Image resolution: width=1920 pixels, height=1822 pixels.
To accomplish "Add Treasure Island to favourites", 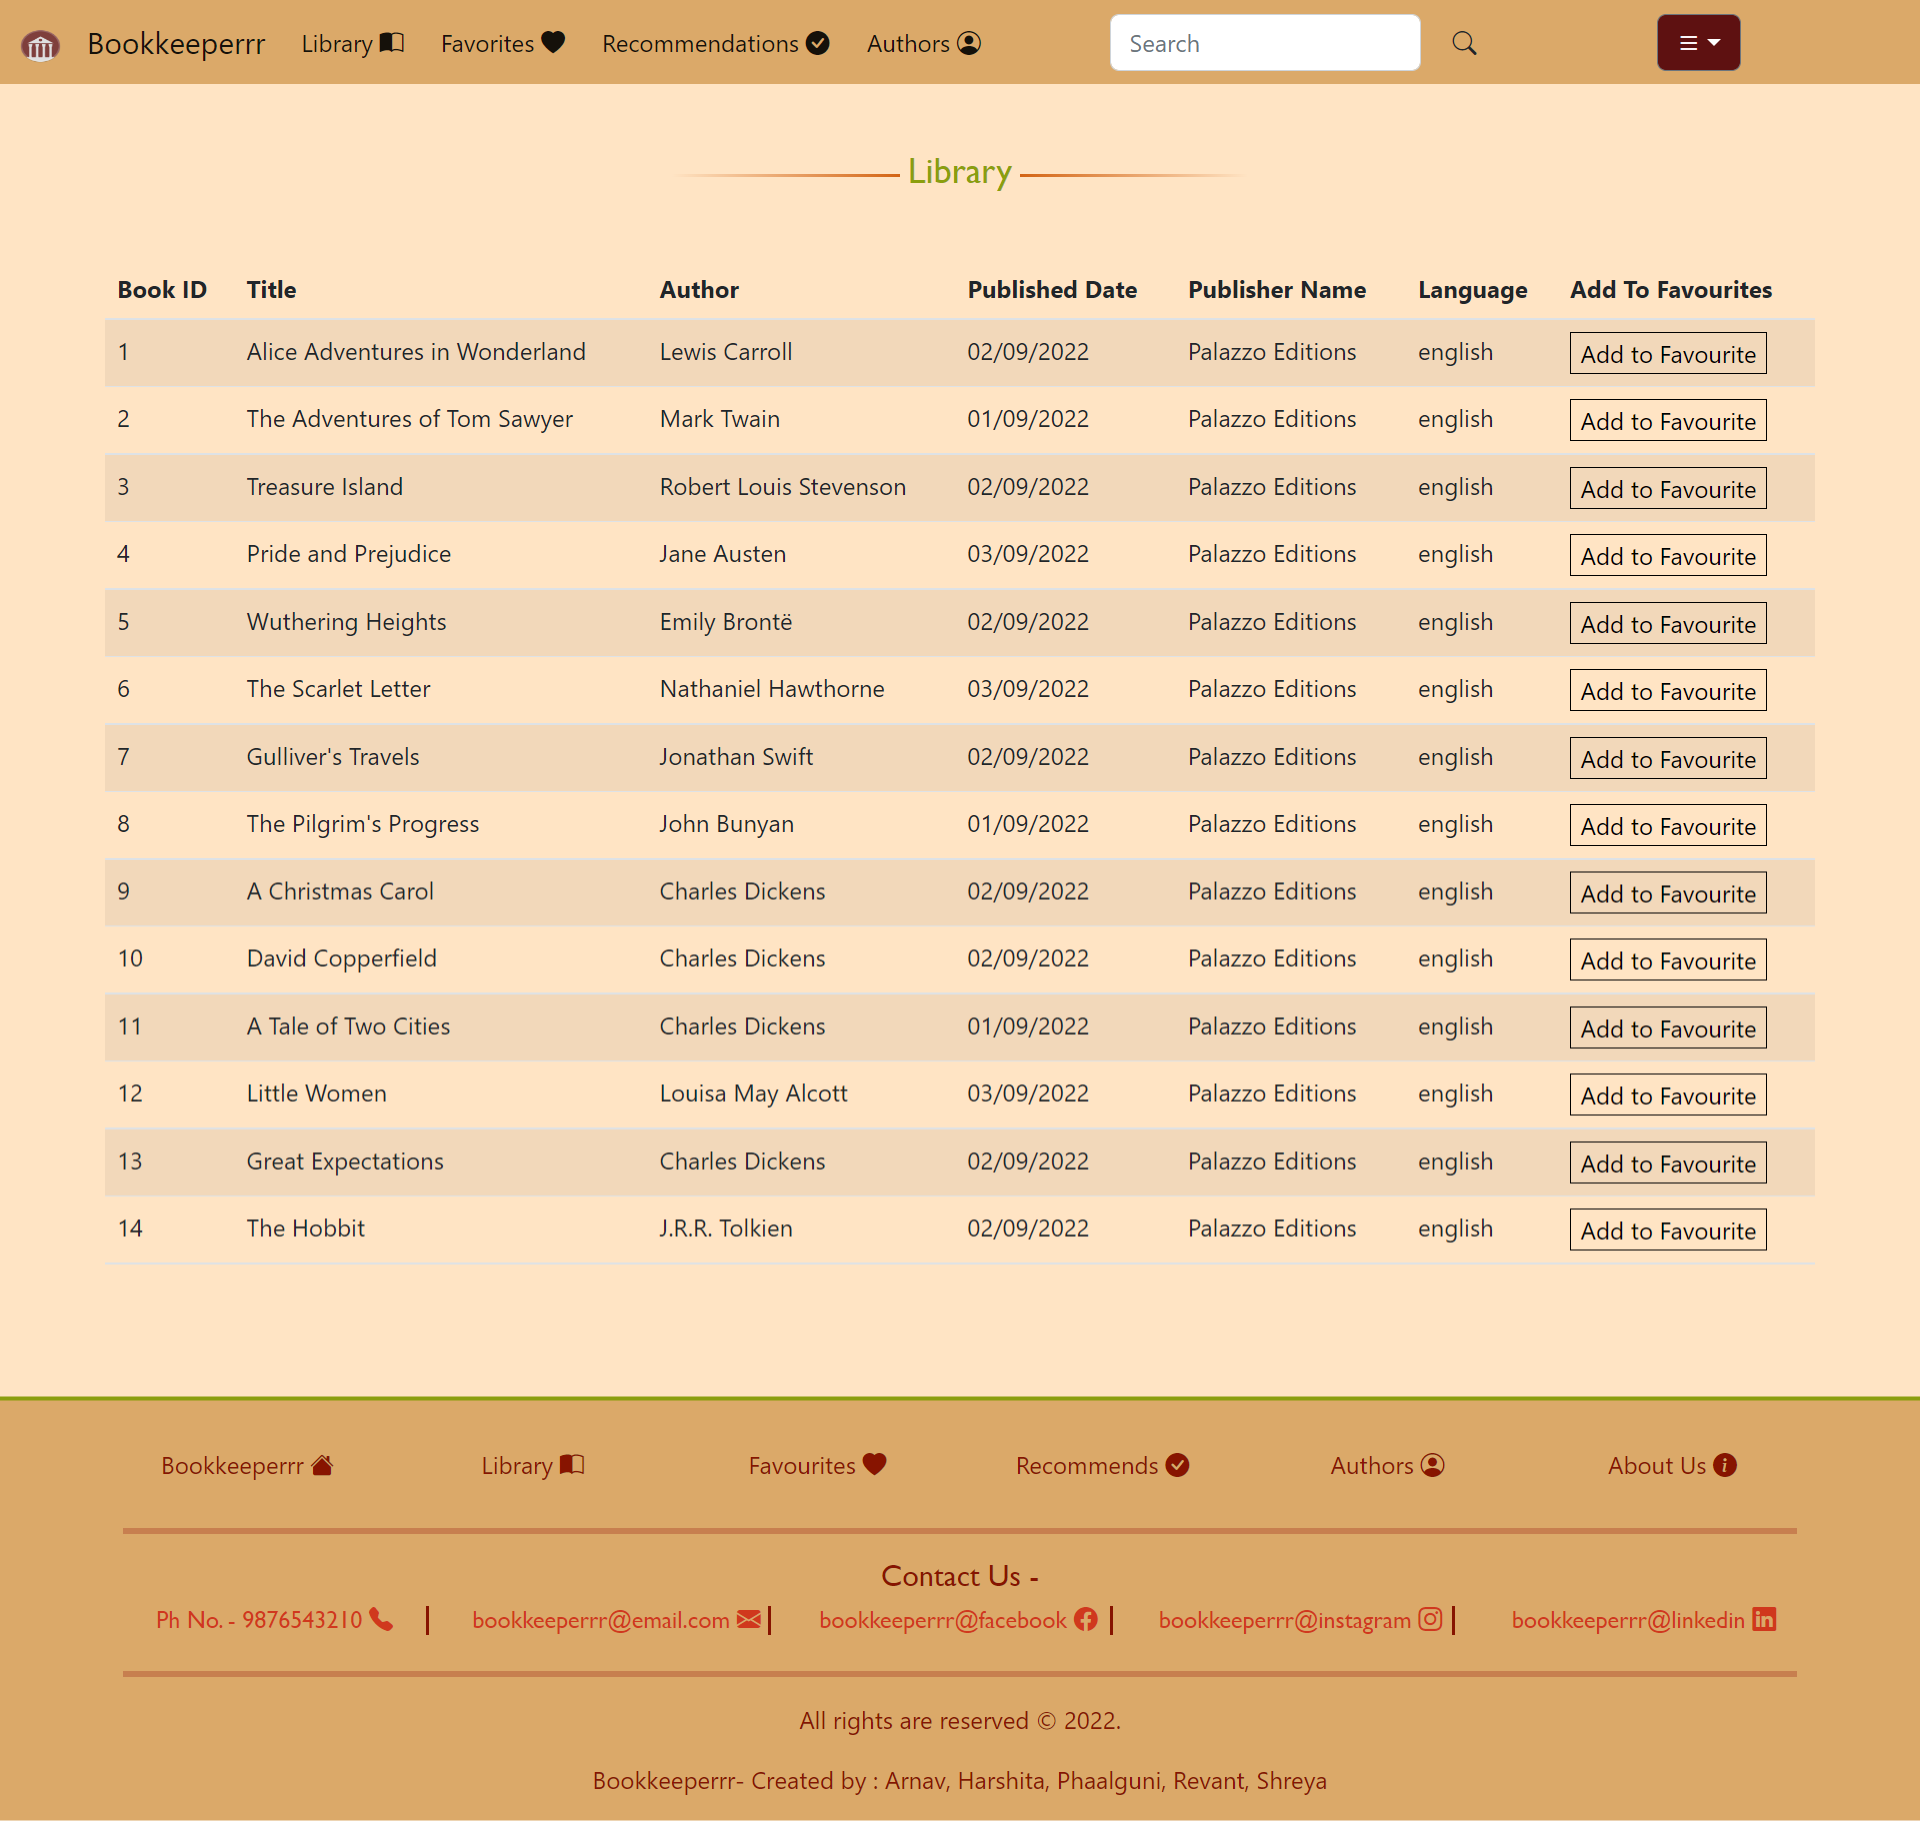I will 1666,488.
